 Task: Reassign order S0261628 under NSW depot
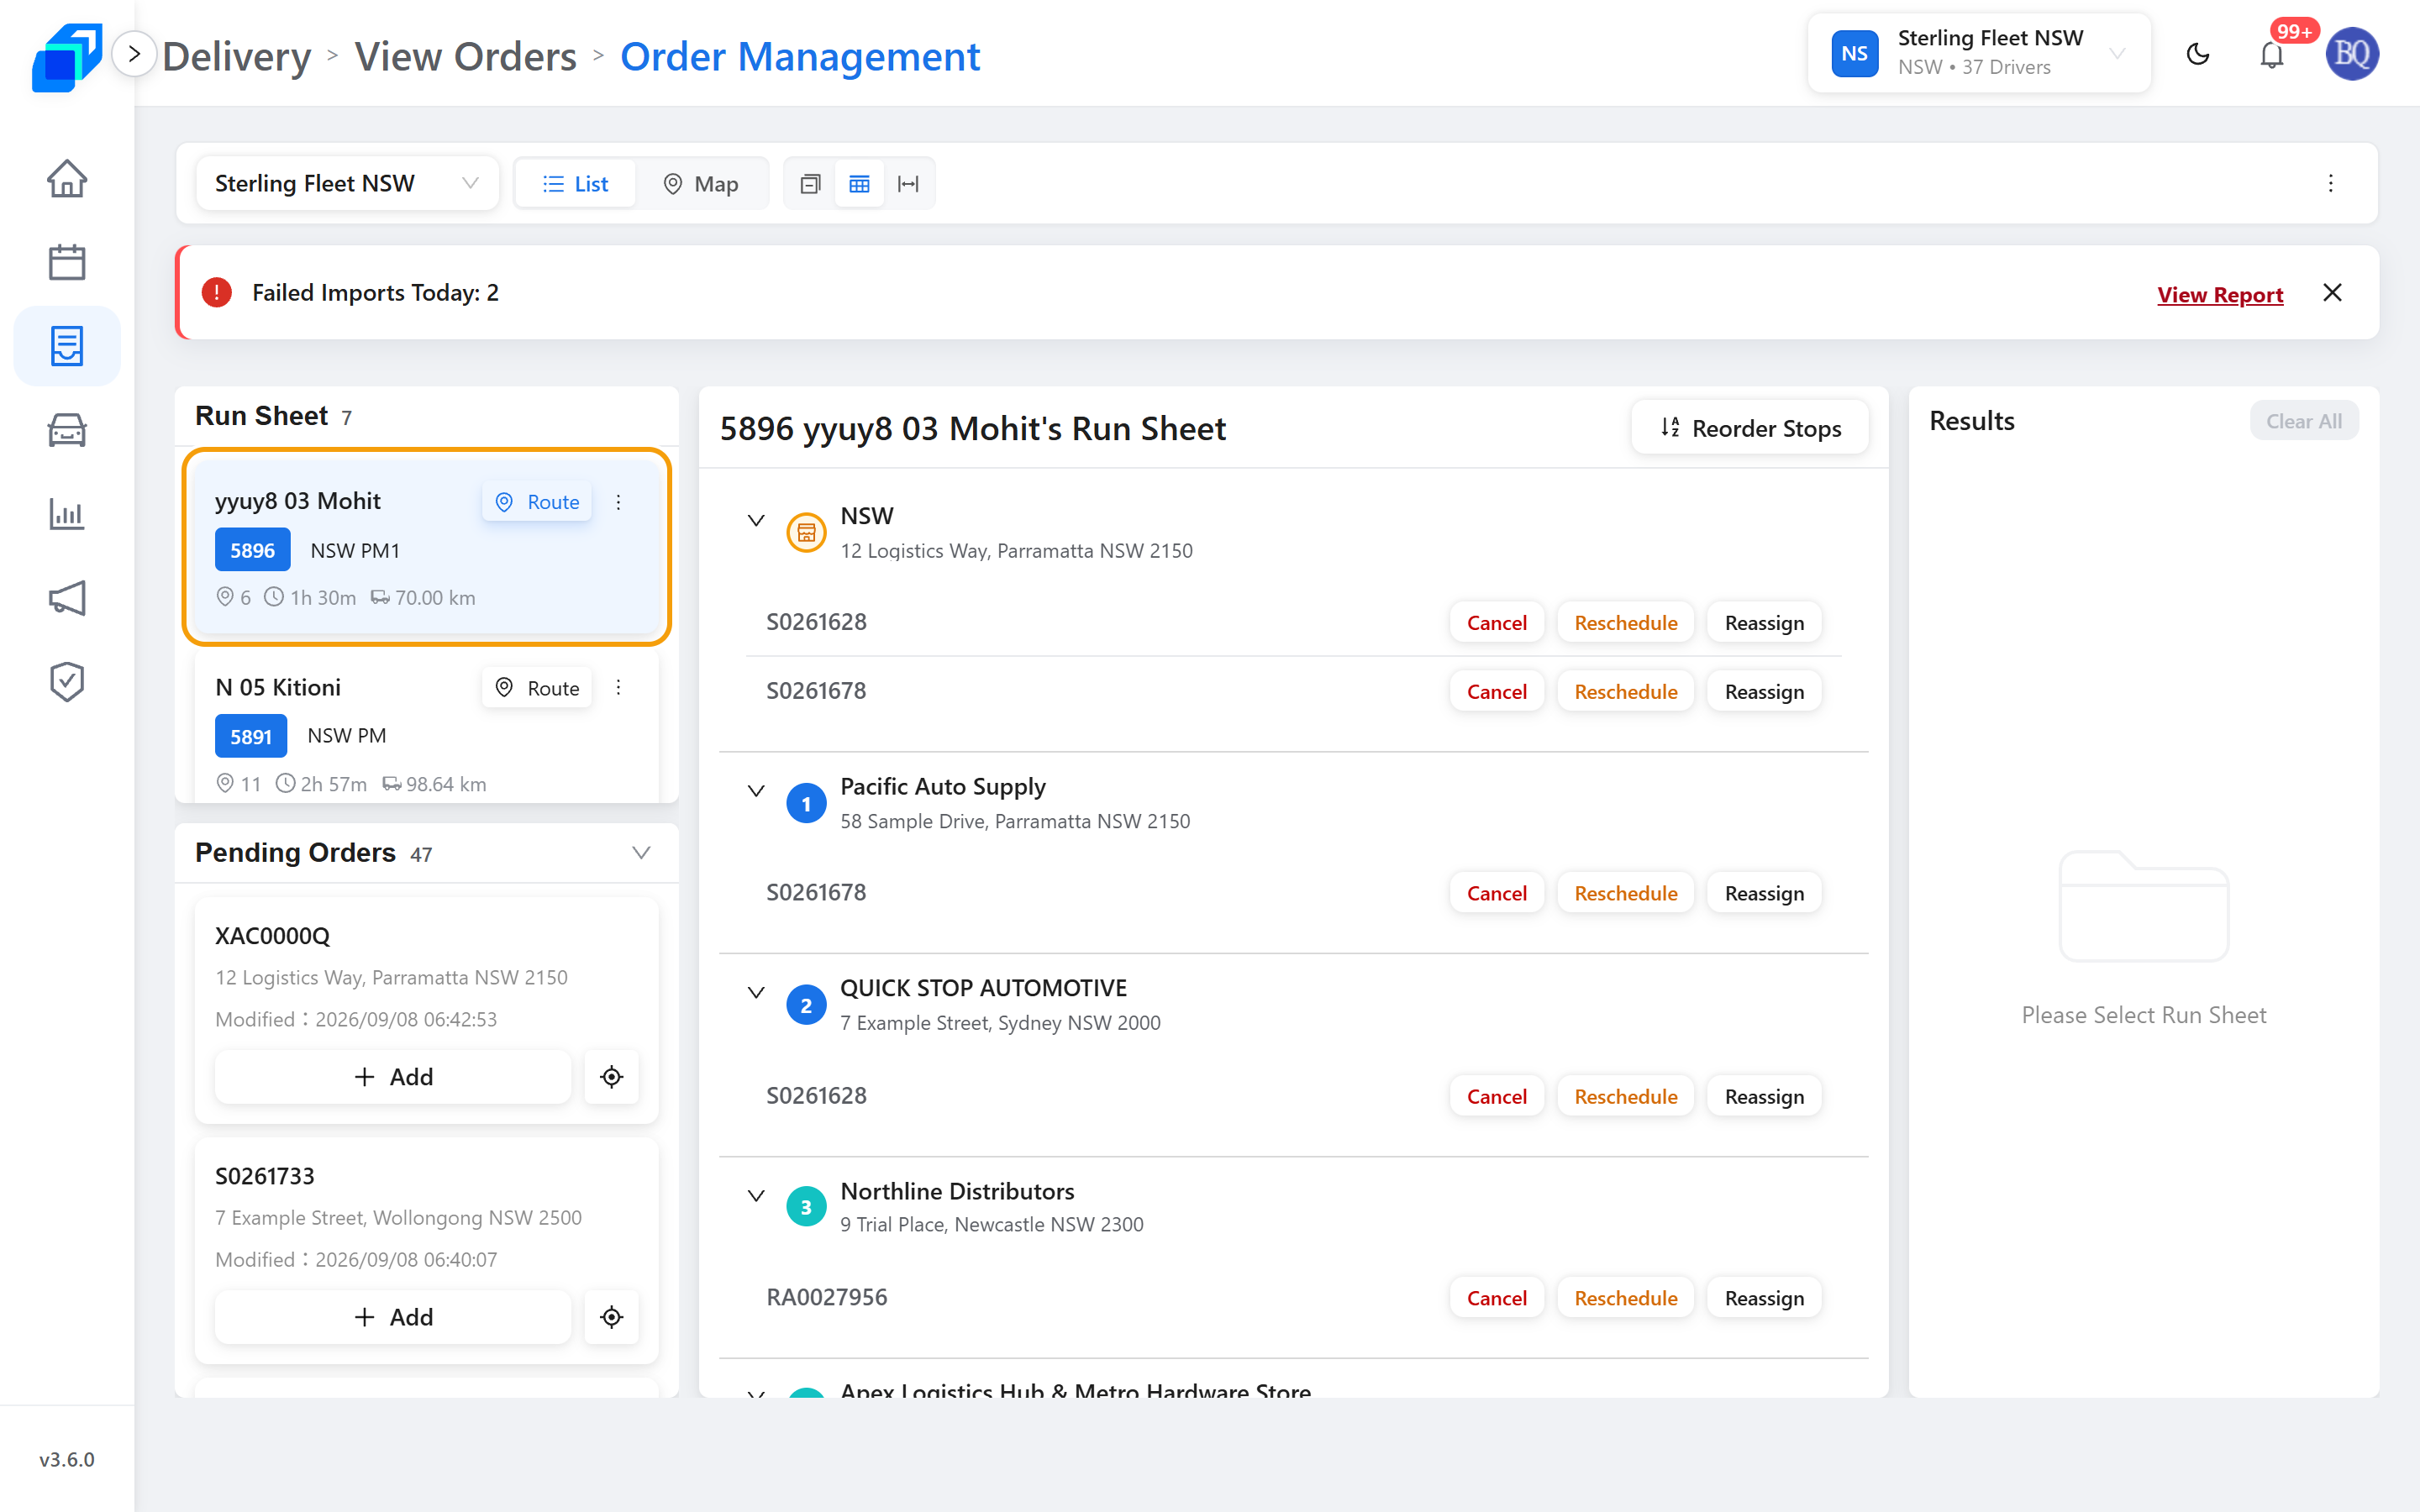point(1764,623)
